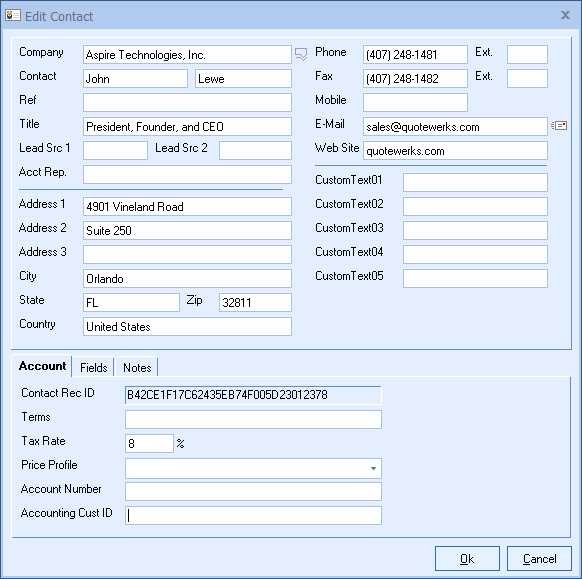This screenshot has height=579, width=582.
Task: Switch to the Account tab
Action: coord(42,366)
